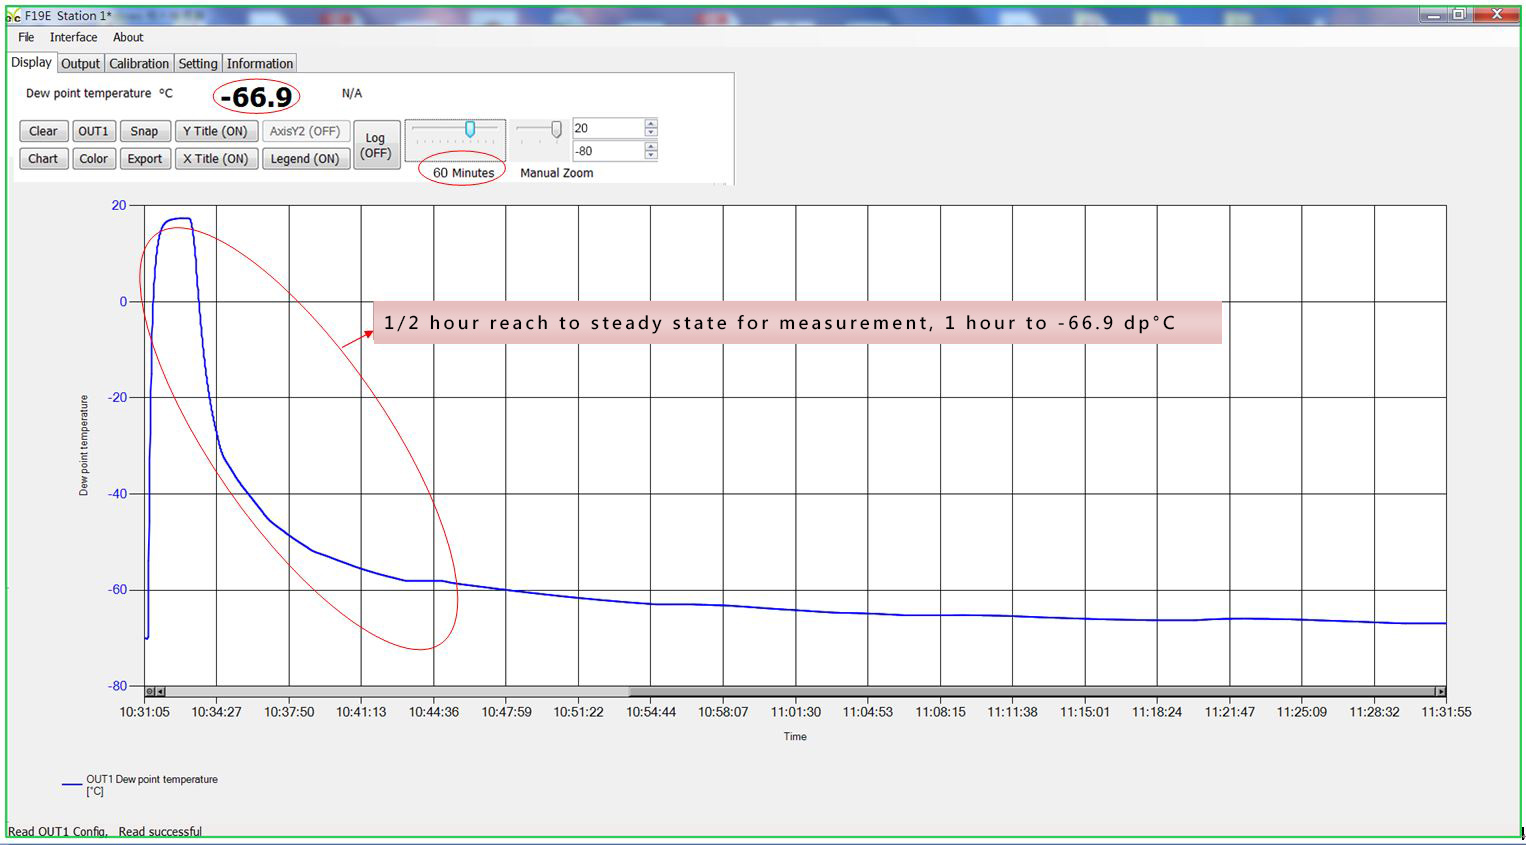The width and height of the screenshot is (1526, 845).
Task: Toggle the X Title (ON) button
Action: coord(215,159)
